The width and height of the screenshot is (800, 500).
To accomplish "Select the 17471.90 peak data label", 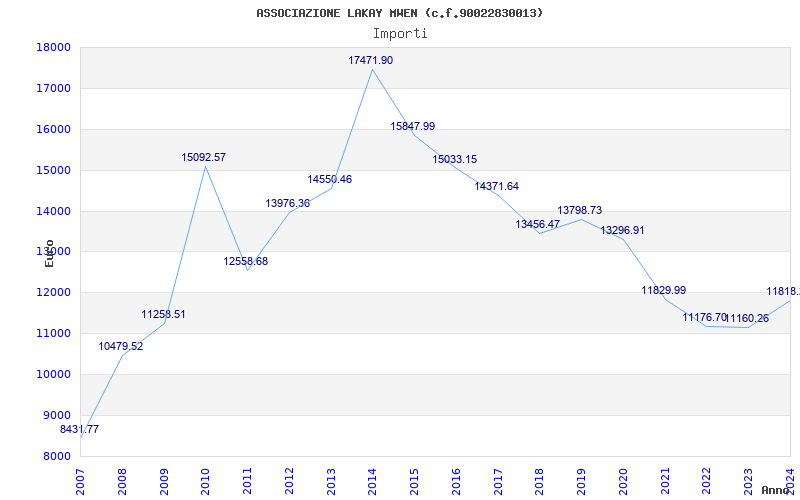I will (371, 60).
